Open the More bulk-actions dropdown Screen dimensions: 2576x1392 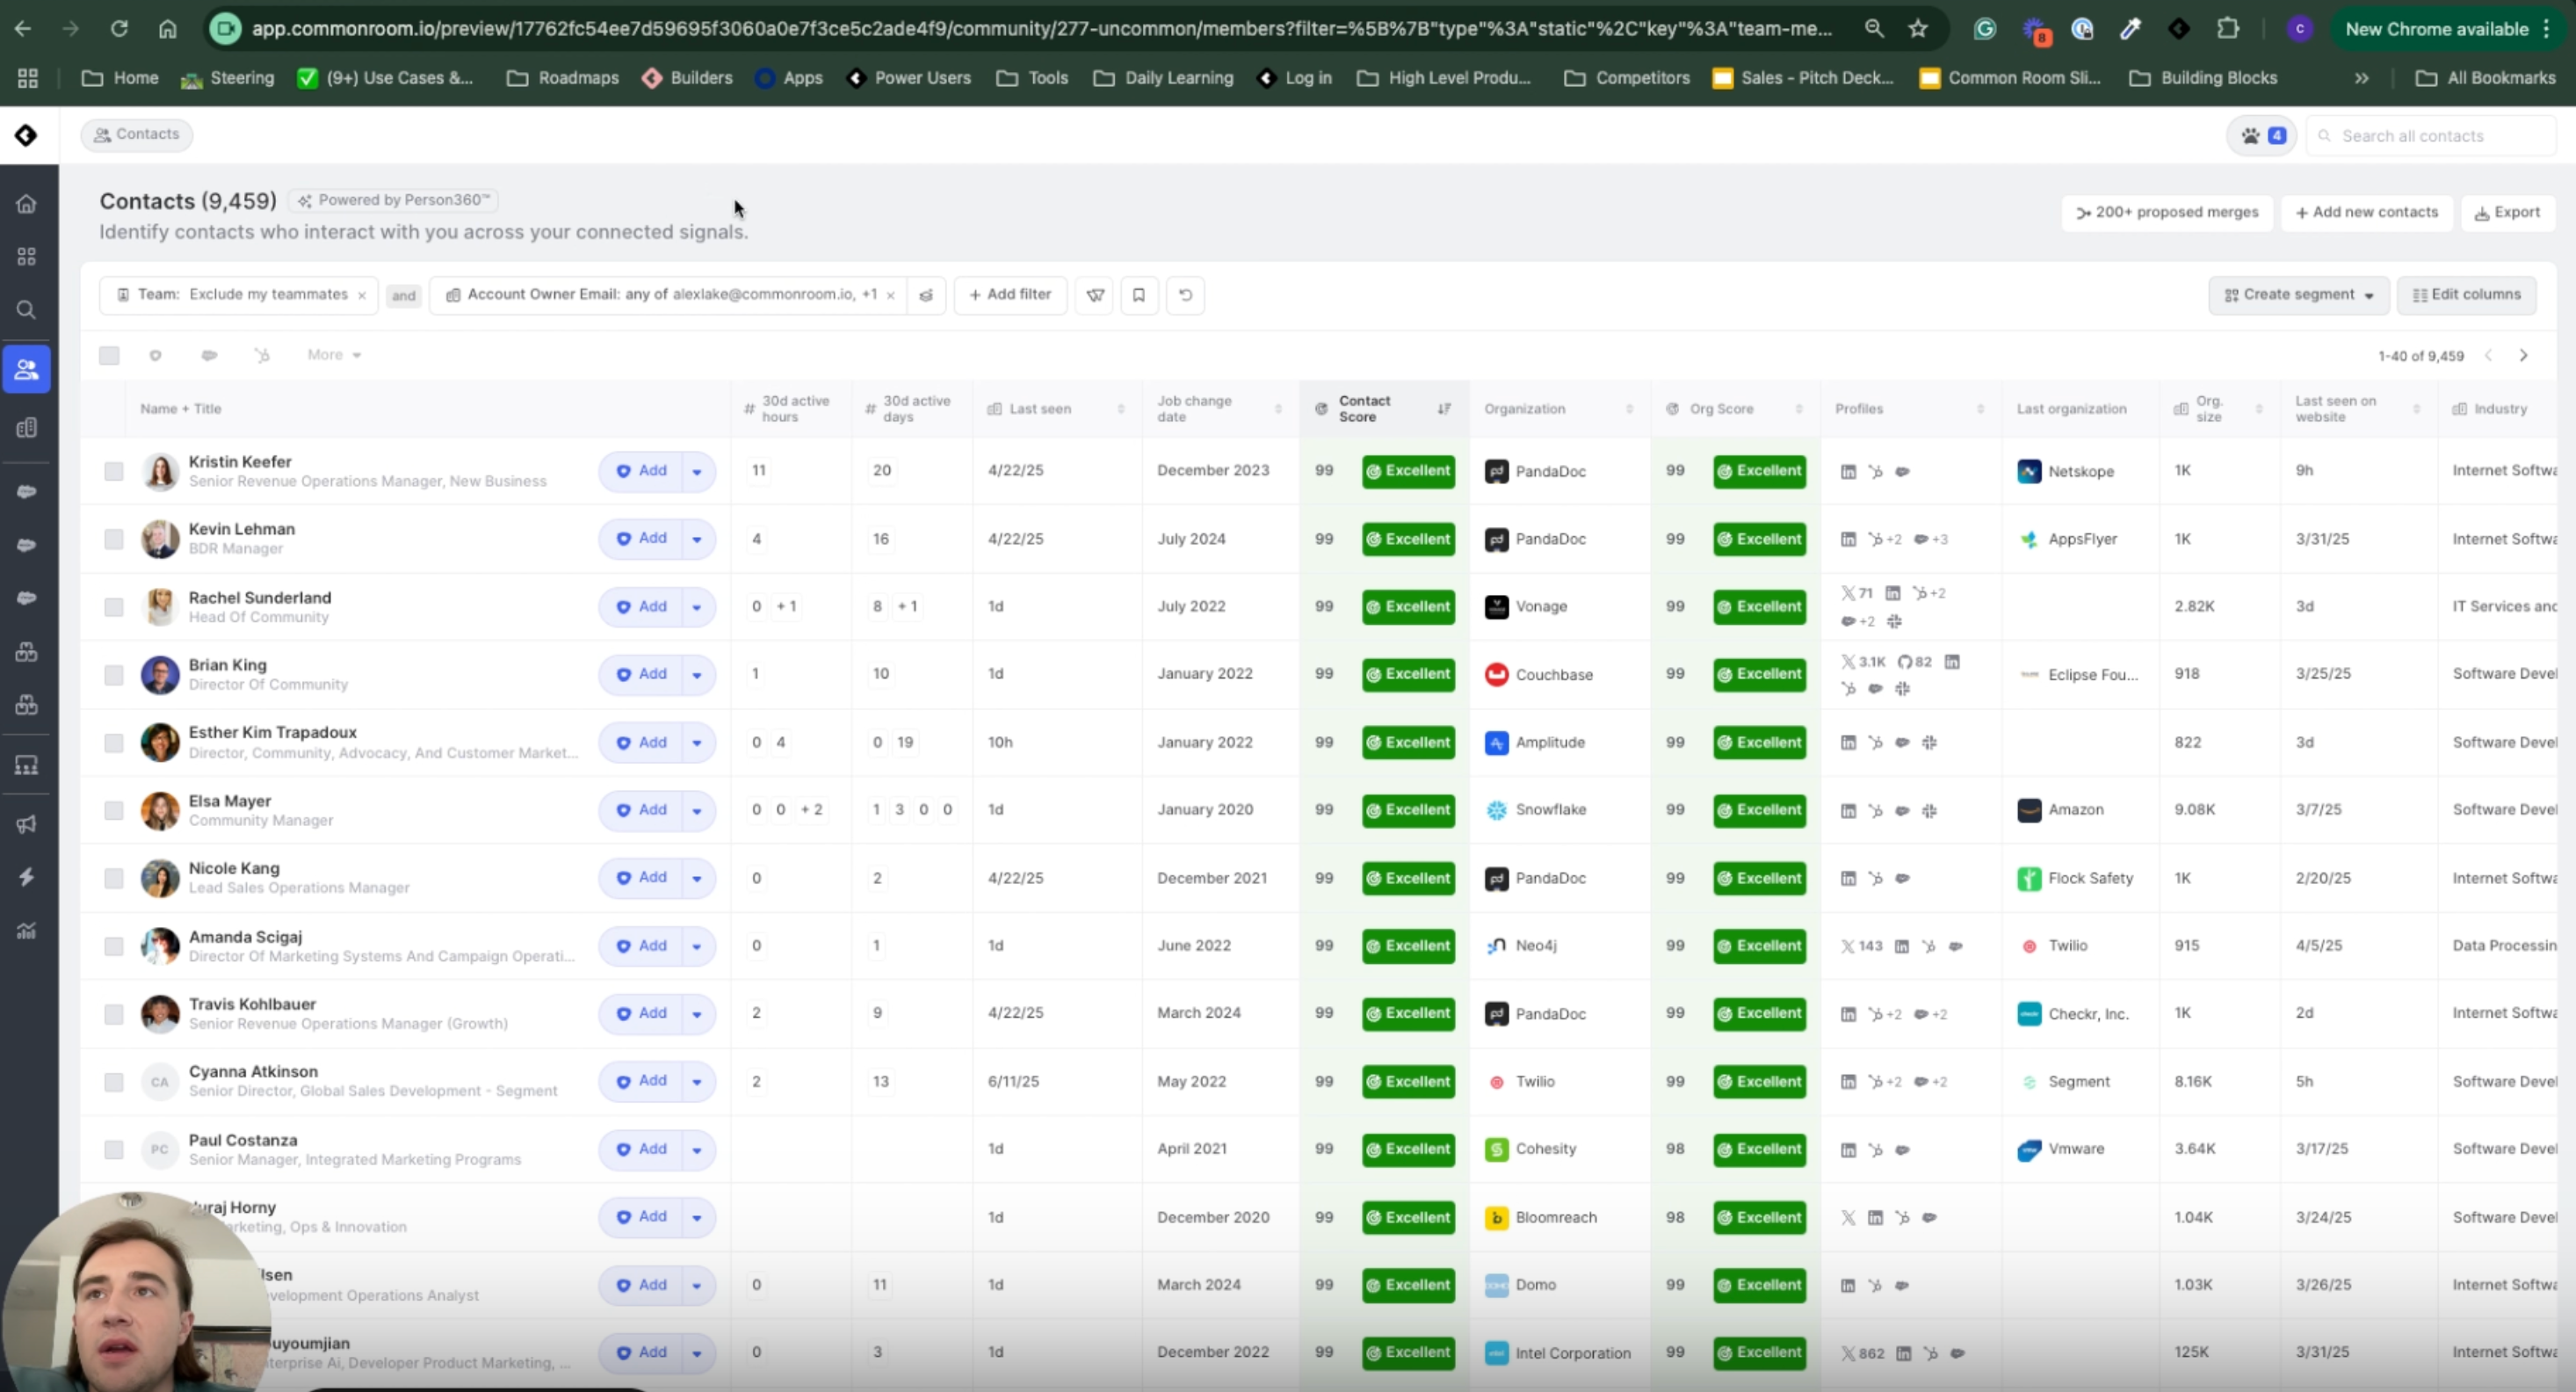point(334,355)
